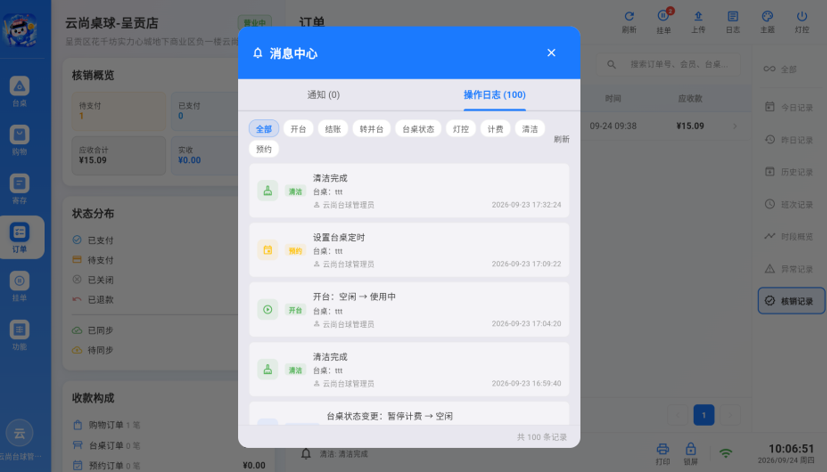Viewport: 827px width, 472px height.
Task: Click the 打印 printer icon
Action: [662, 454]
